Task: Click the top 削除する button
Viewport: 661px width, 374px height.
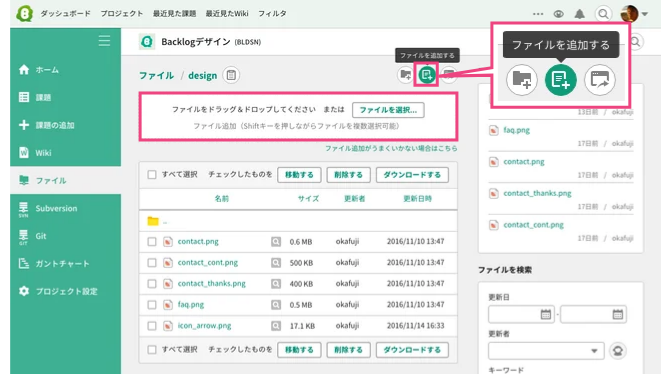Action: point(348,175)
